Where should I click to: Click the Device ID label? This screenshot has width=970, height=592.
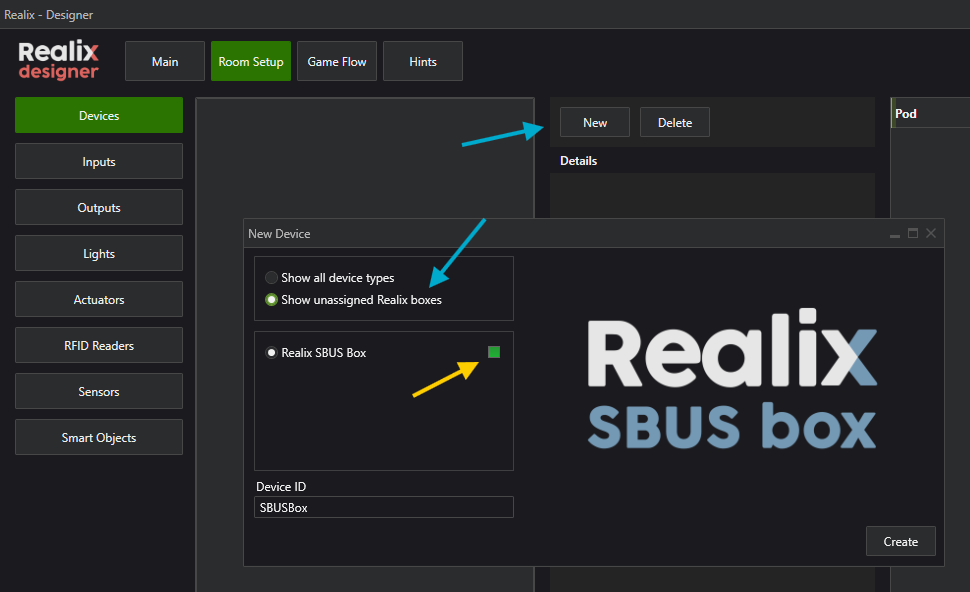click(281, 487)
